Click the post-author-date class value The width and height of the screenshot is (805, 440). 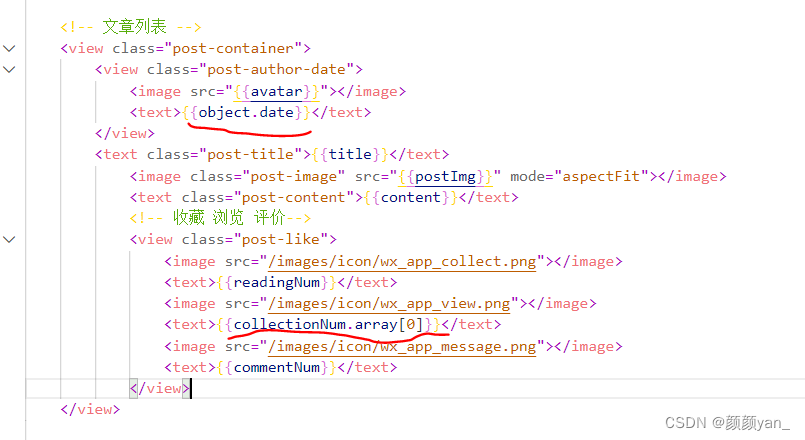click(x=276, y=70)
